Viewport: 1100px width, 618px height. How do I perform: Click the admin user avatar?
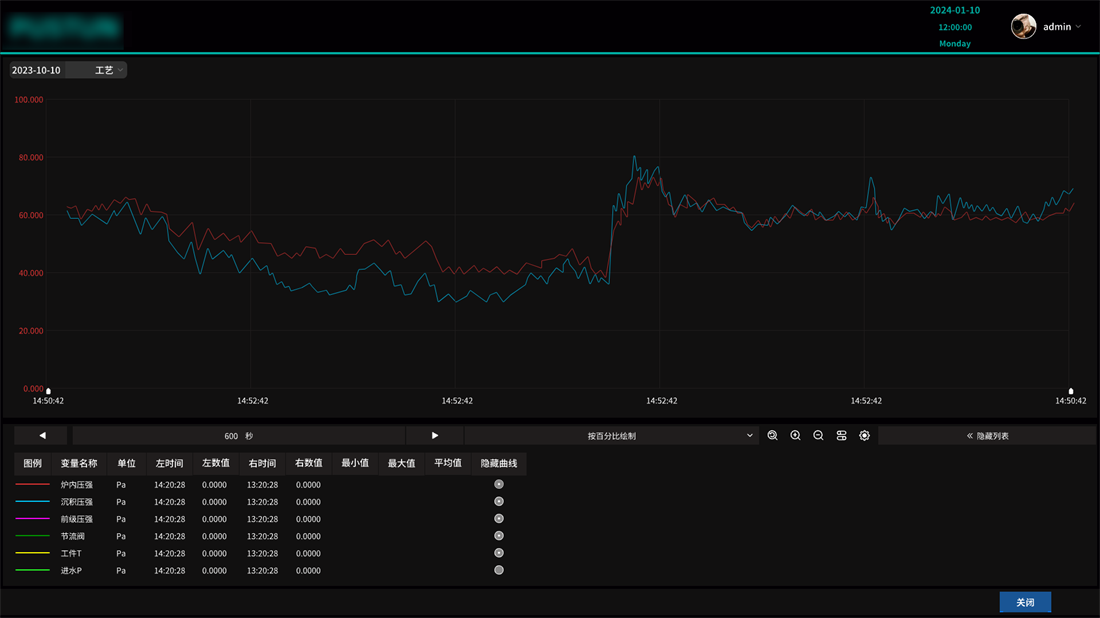[x=1023, y=27]
